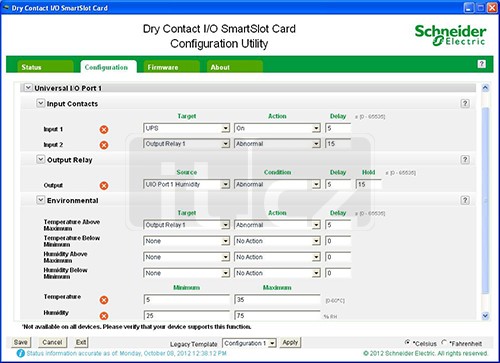Screen dimensions: 500x363
Task: Click the Schneider Electric logo
Action: pyautogui.click(x=450, y=35)
